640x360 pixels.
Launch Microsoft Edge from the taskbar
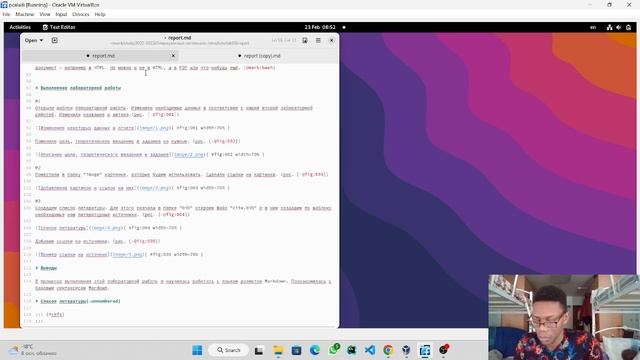pos(315,350)
